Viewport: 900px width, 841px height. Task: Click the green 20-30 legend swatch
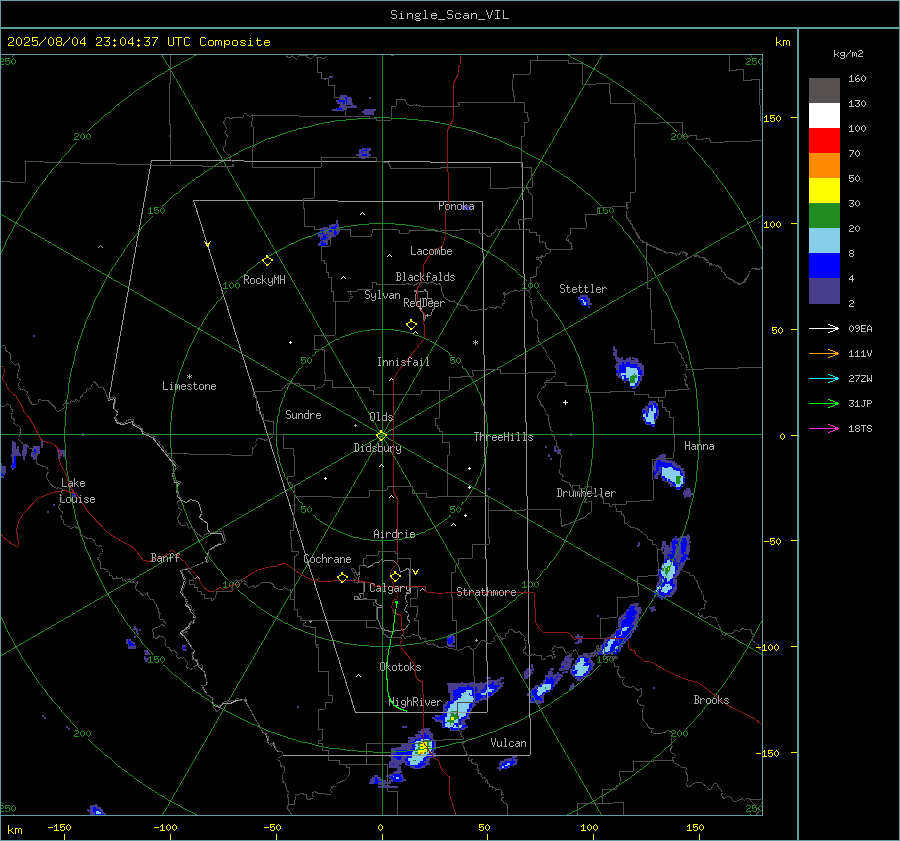(824, 216)
